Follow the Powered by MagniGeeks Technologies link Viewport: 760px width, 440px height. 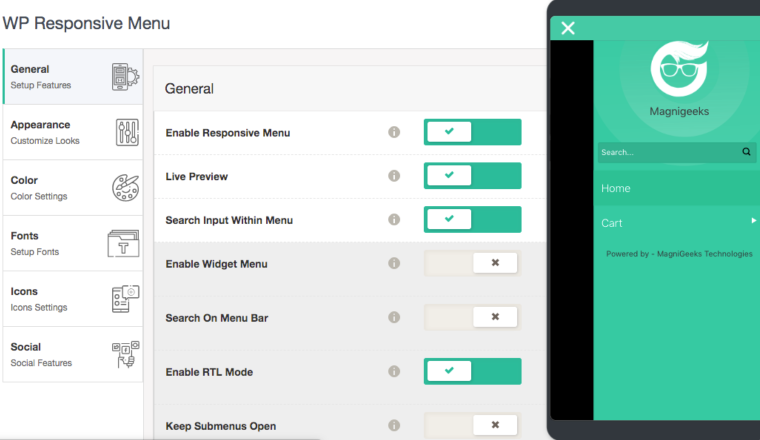679,254
